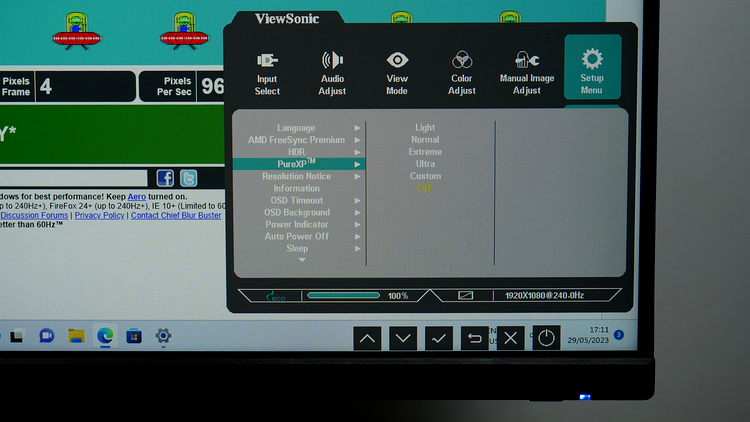Click the Twitter share icon
Image resolution: width=750 pixels, height=422 pixels.
tap(188, 178)
